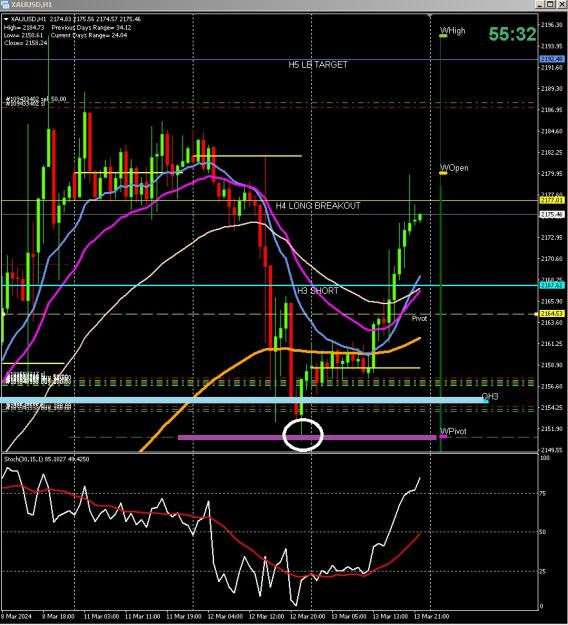Select the H4 LONG BREAKOUT text label

(318, 206)
